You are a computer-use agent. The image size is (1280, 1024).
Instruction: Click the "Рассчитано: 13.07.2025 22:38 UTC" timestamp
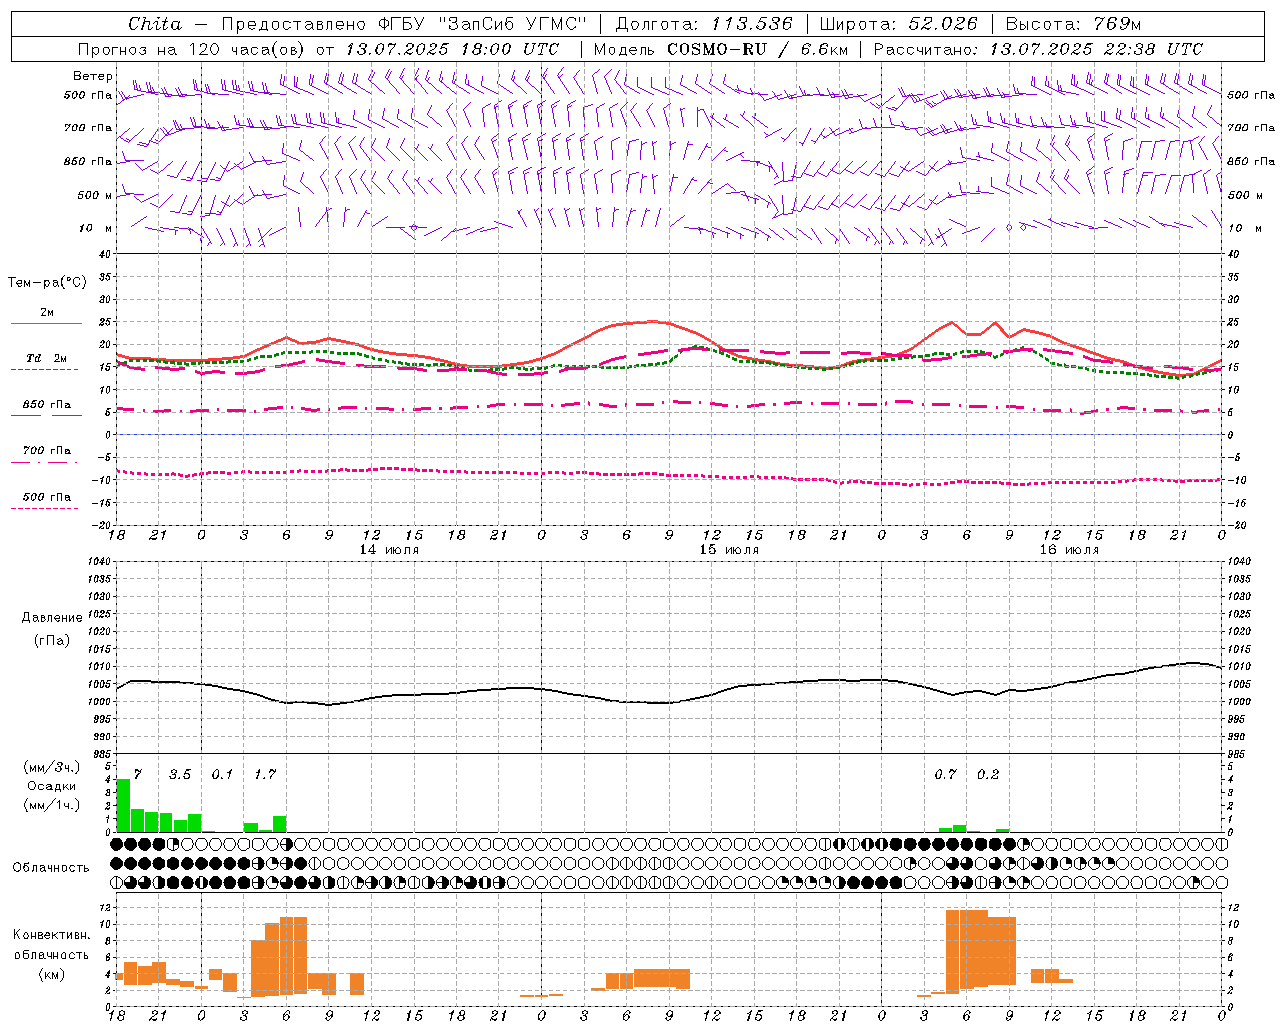pos(1038,49)
